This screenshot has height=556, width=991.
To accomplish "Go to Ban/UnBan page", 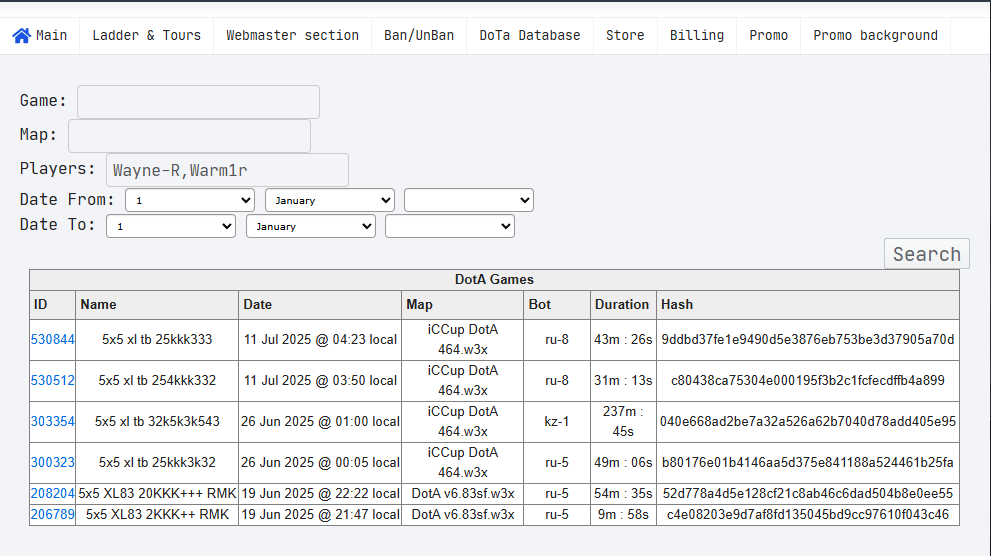I will [419, 35].
